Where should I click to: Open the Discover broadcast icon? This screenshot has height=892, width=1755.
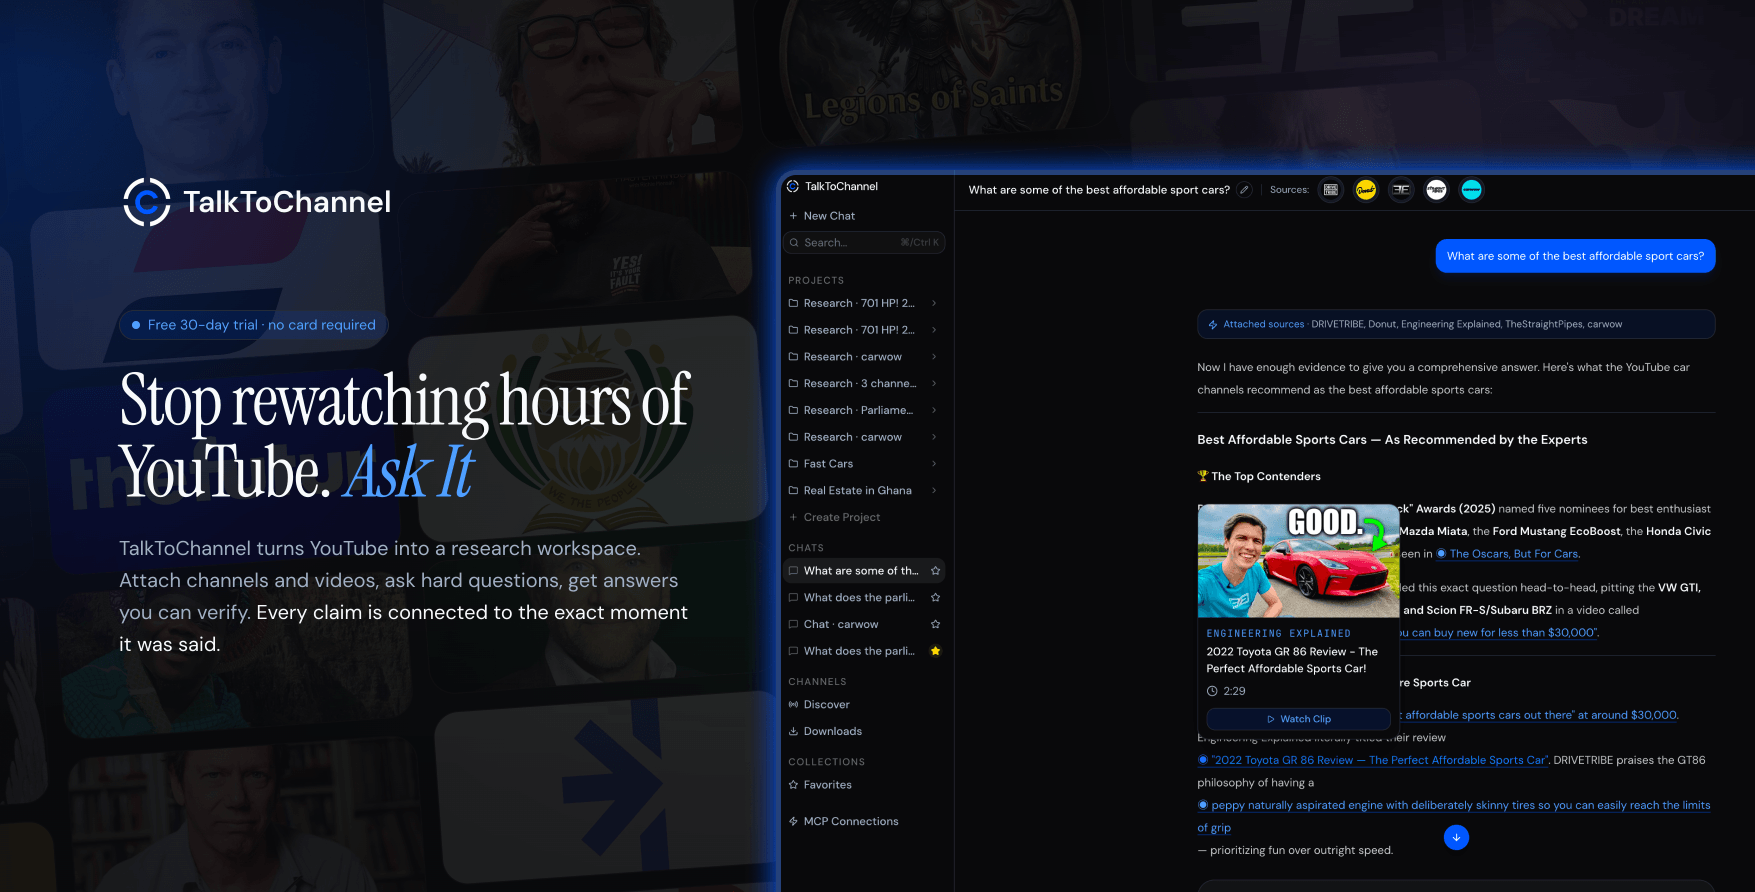click(793, 705)
